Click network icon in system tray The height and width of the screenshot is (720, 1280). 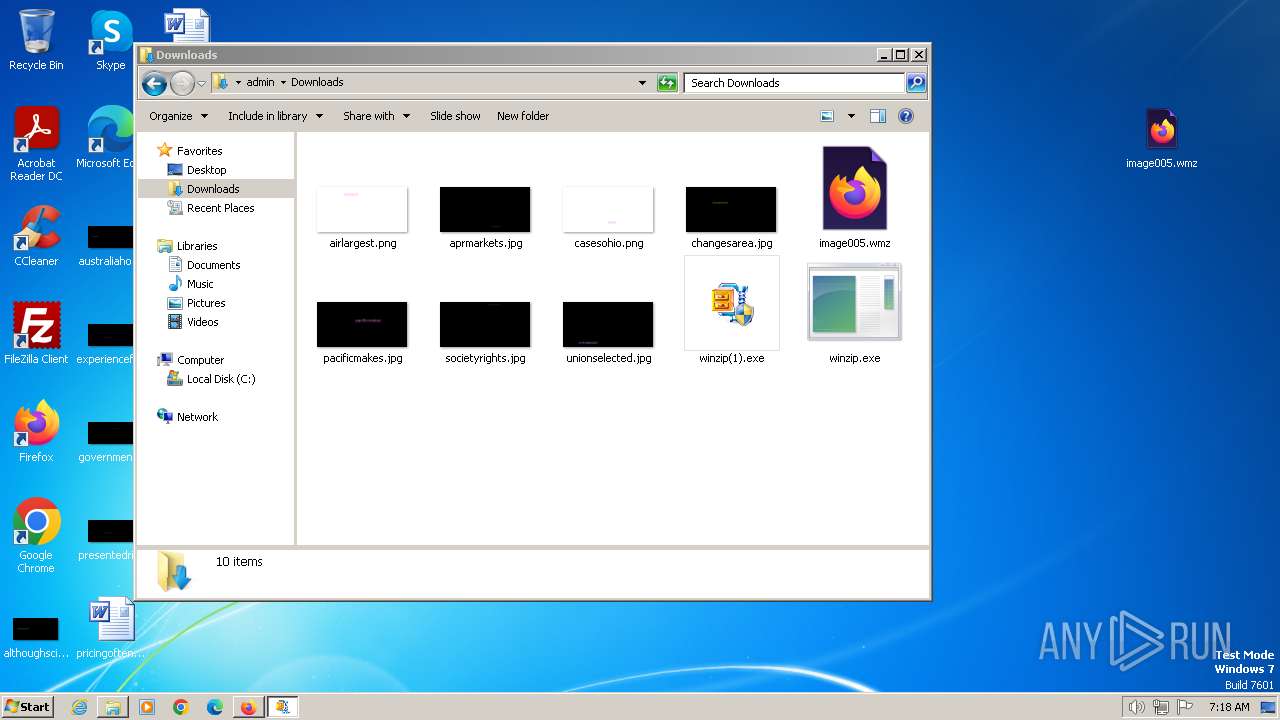tap(1161, 707)
